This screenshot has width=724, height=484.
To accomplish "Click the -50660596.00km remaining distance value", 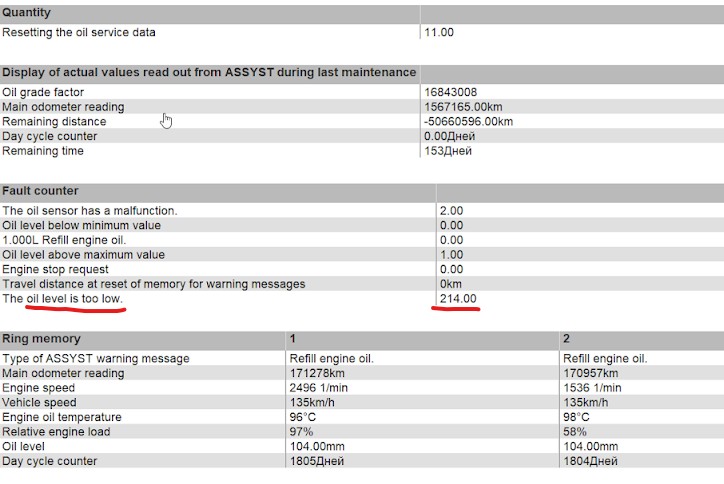I will click(x=469, y=122).
